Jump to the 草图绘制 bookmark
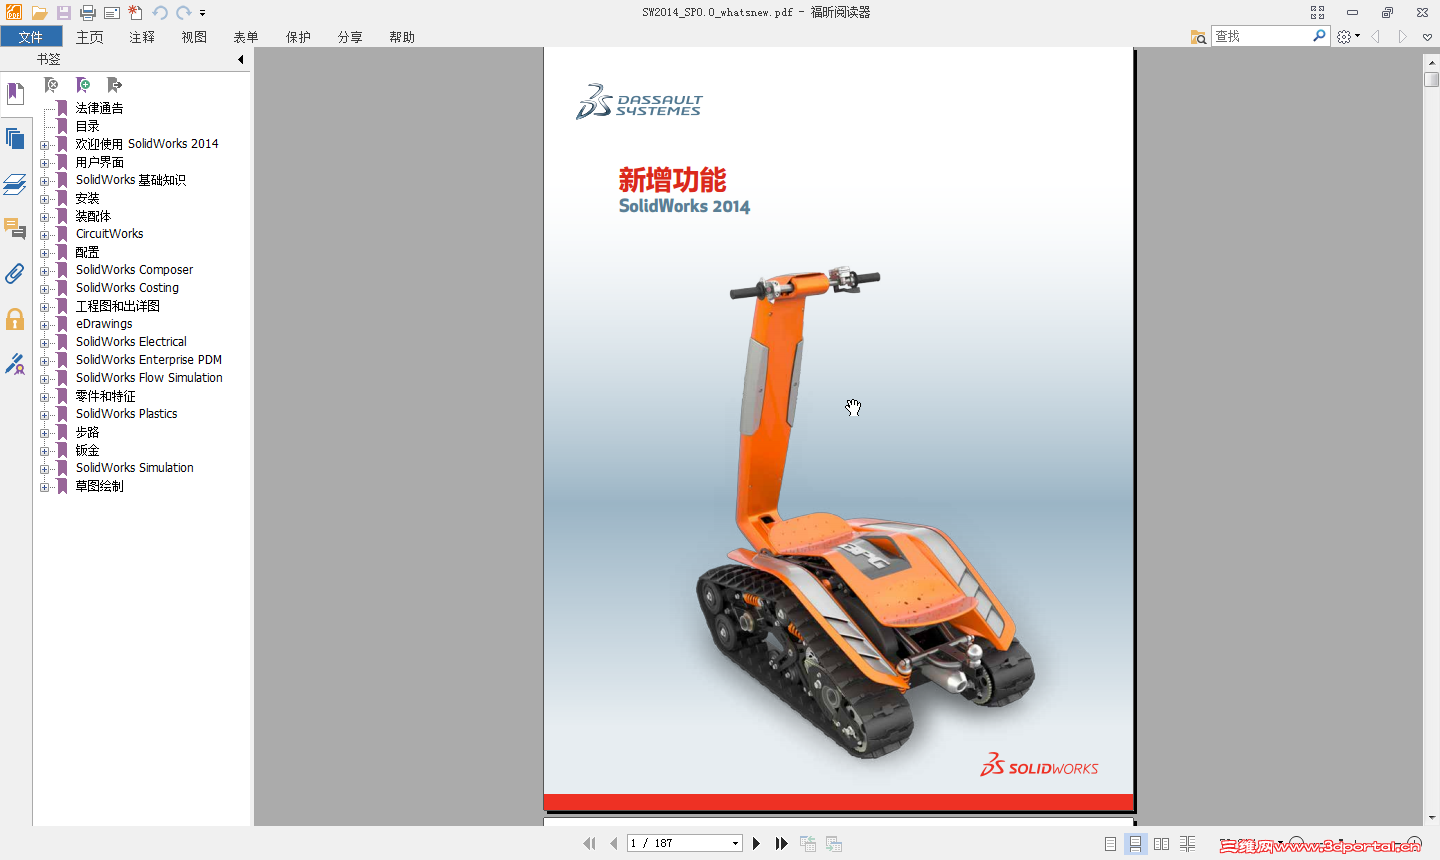 [100, 486]
